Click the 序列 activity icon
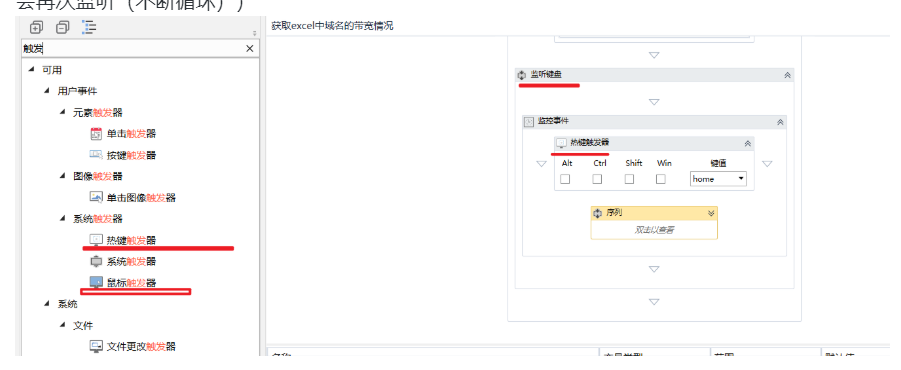This screenshot has height=370, width=901. click(x=598, y=213)
